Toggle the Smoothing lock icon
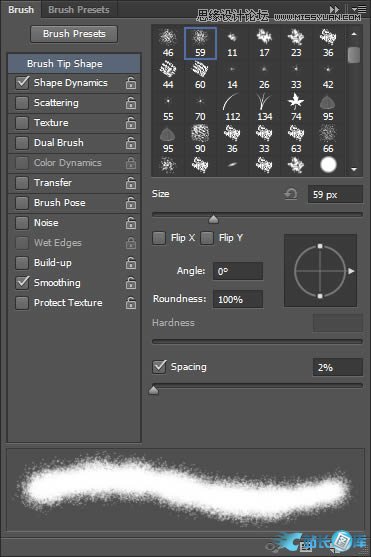This screenshot has height=557, width=371. tap(131, 283)
